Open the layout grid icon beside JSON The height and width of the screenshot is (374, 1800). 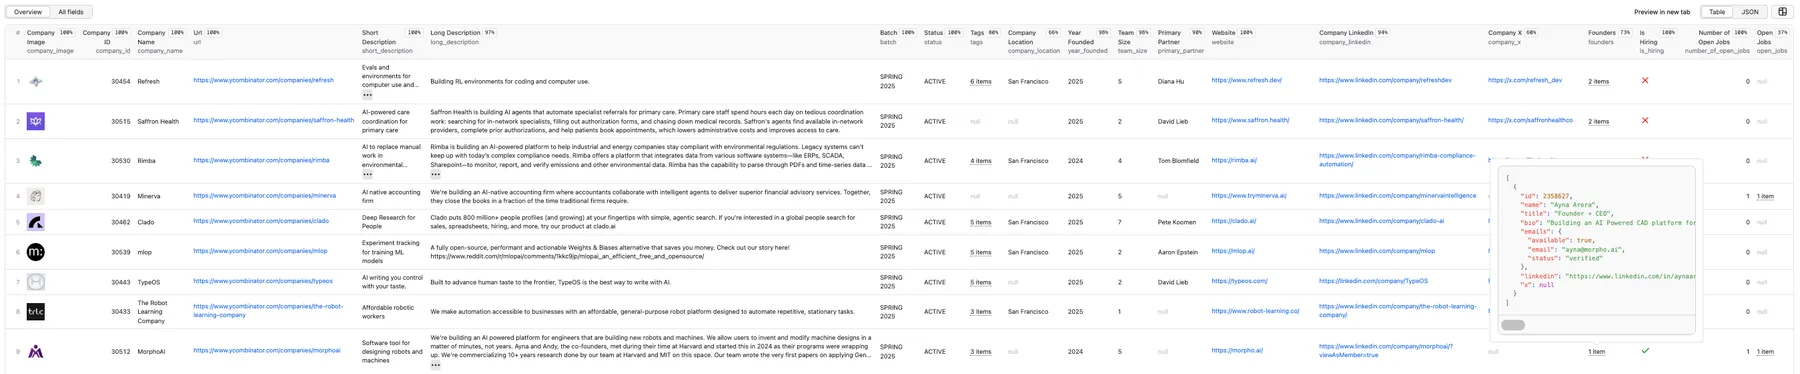pos(1782,12)
